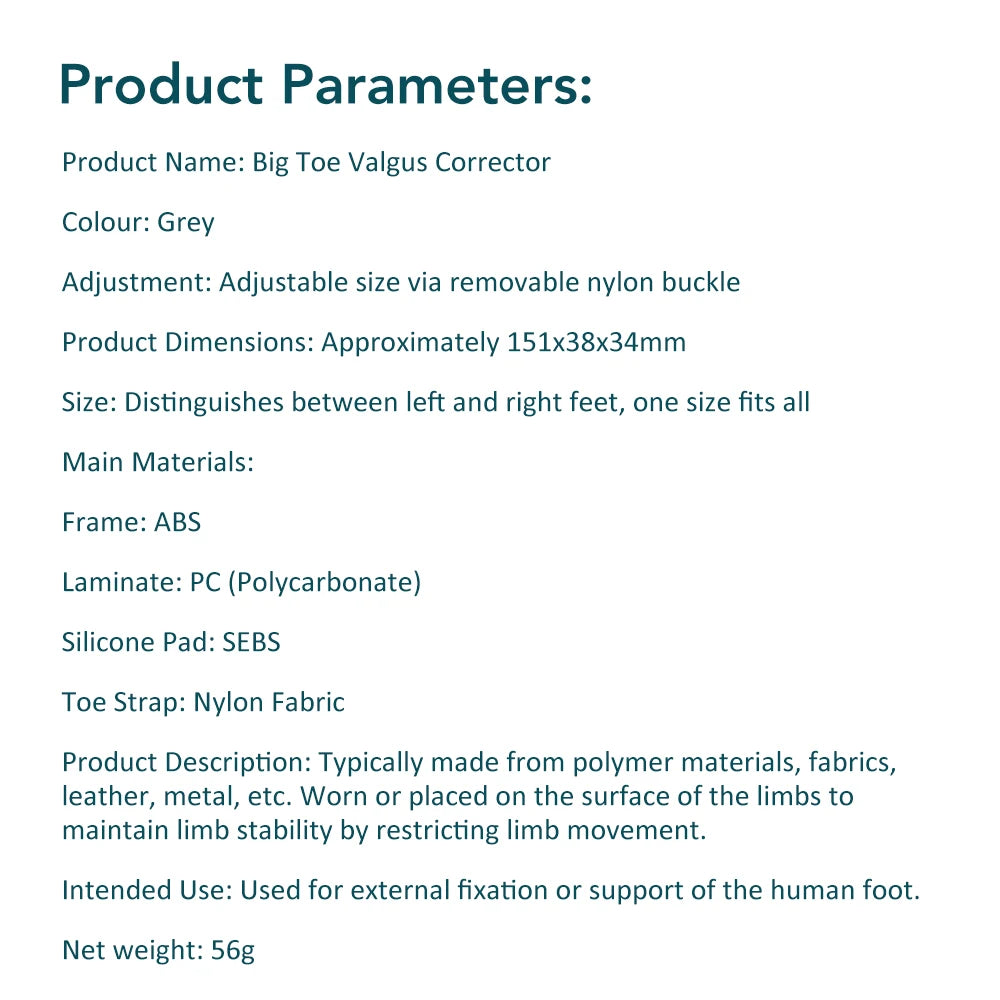Click the Net weight: 56g line
1000x1000 pixels.
[158, 951]
